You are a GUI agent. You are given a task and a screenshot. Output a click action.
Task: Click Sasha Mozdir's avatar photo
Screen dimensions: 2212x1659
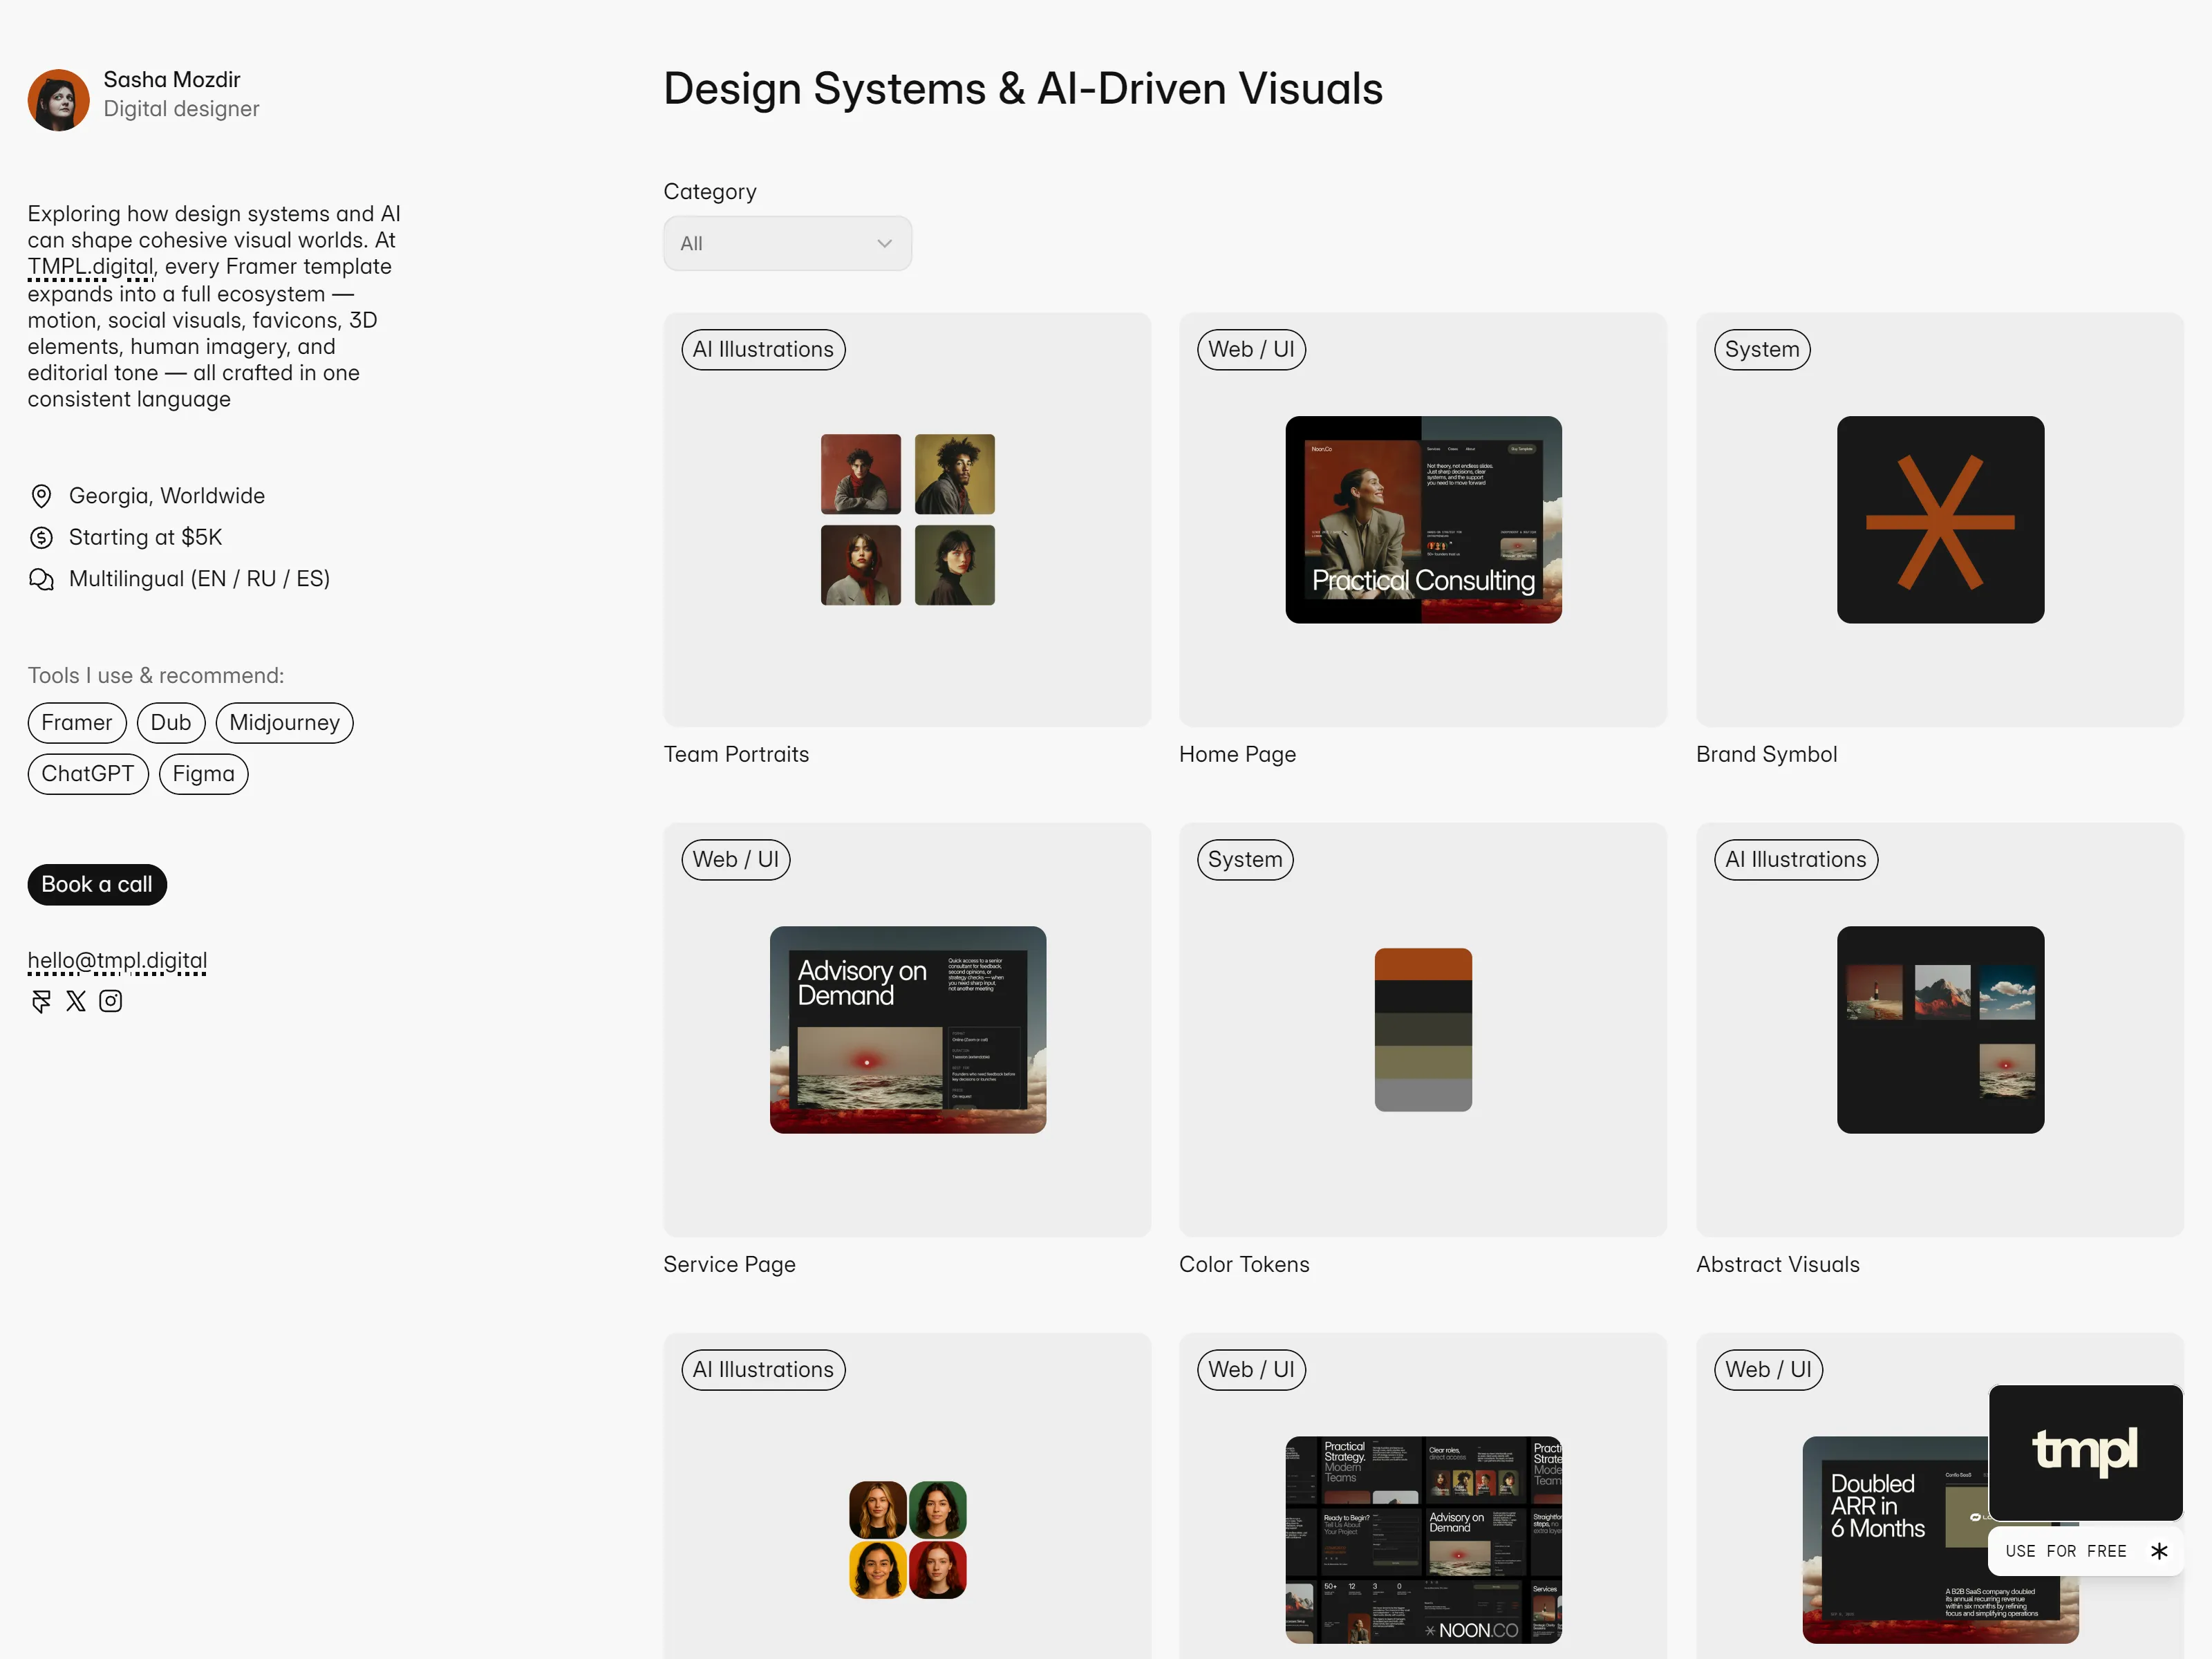[59, 100]
